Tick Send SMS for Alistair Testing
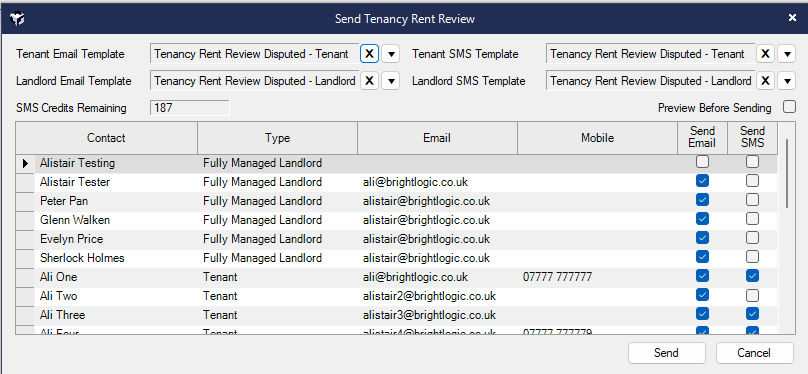The image size is (808, 374). tap(752, 162)
